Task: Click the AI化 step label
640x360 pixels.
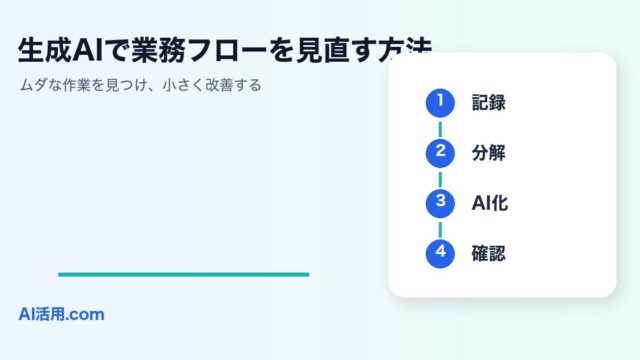Action: coord(490,203)
